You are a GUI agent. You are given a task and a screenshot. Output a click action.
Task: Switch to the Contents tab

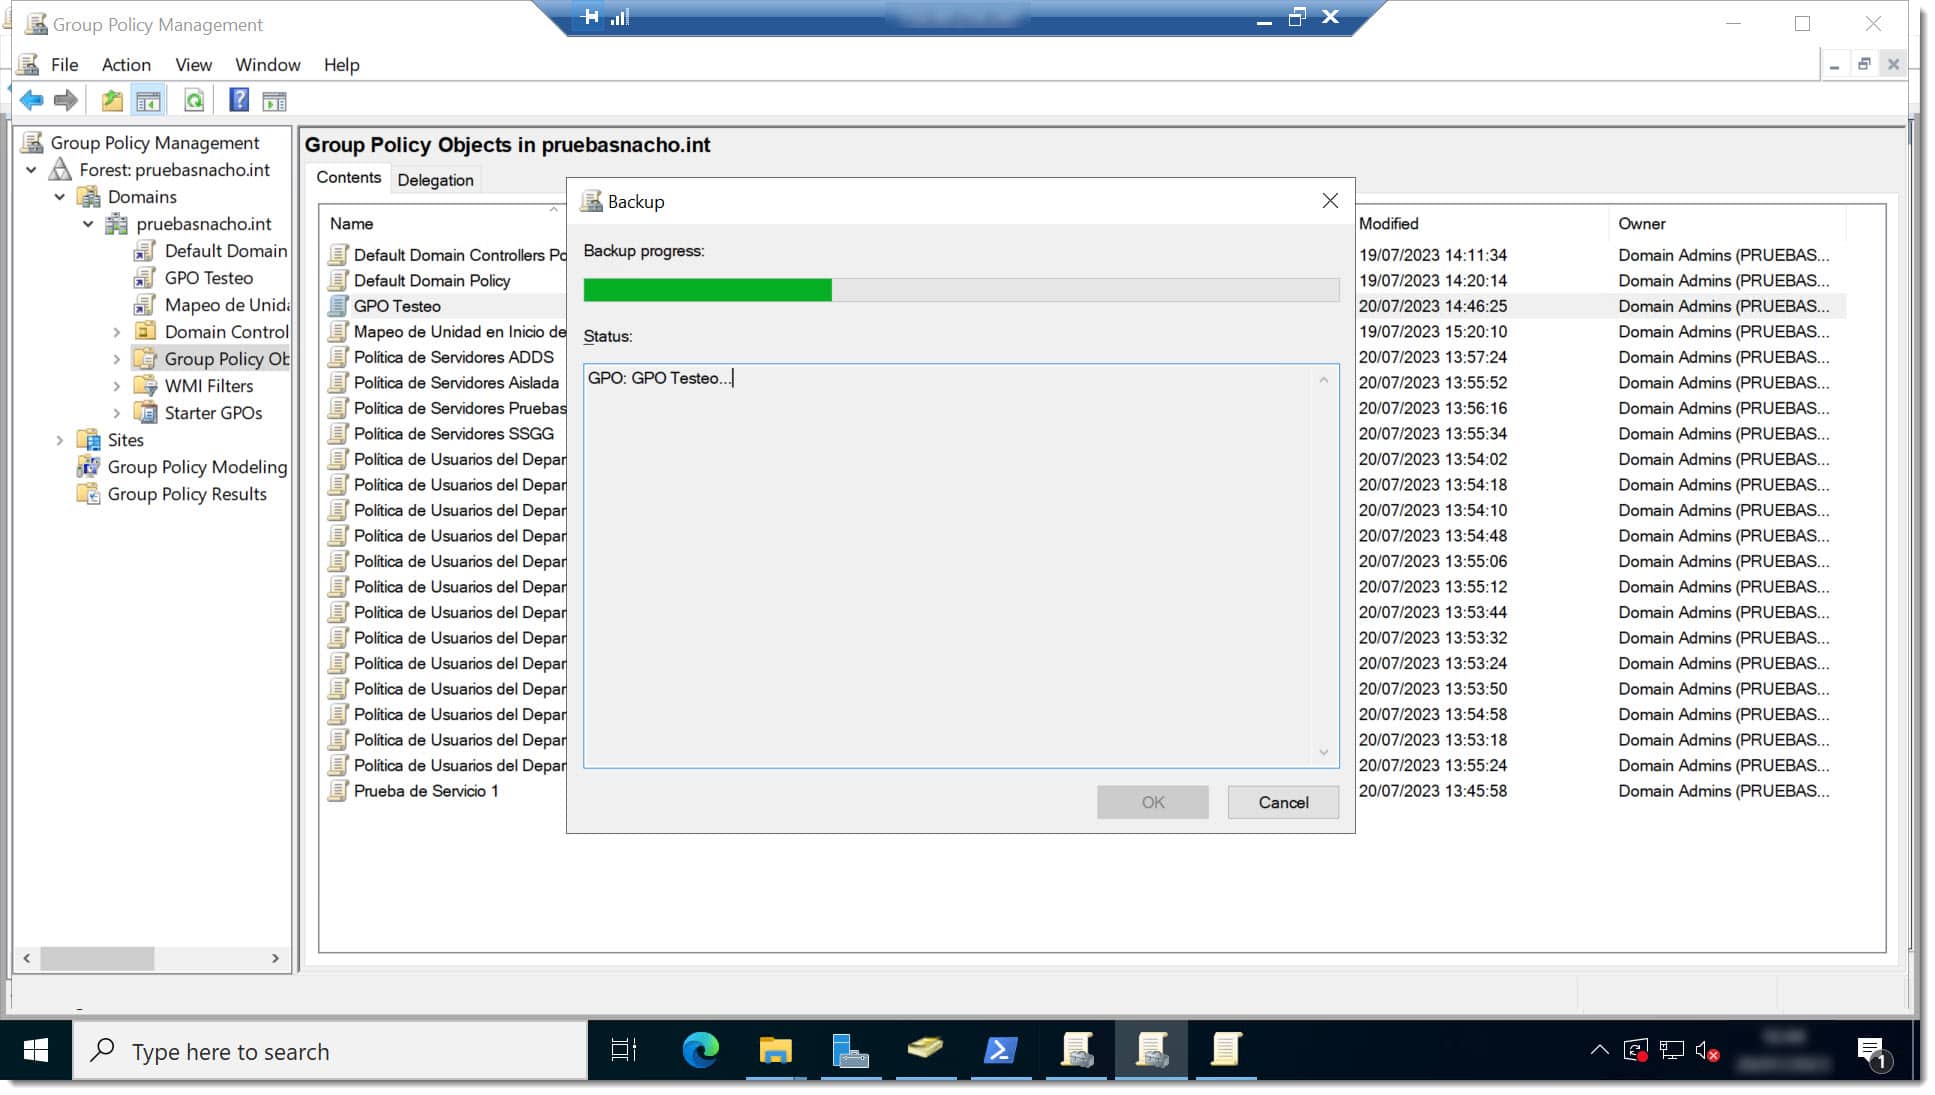click(x=348, y=178)
